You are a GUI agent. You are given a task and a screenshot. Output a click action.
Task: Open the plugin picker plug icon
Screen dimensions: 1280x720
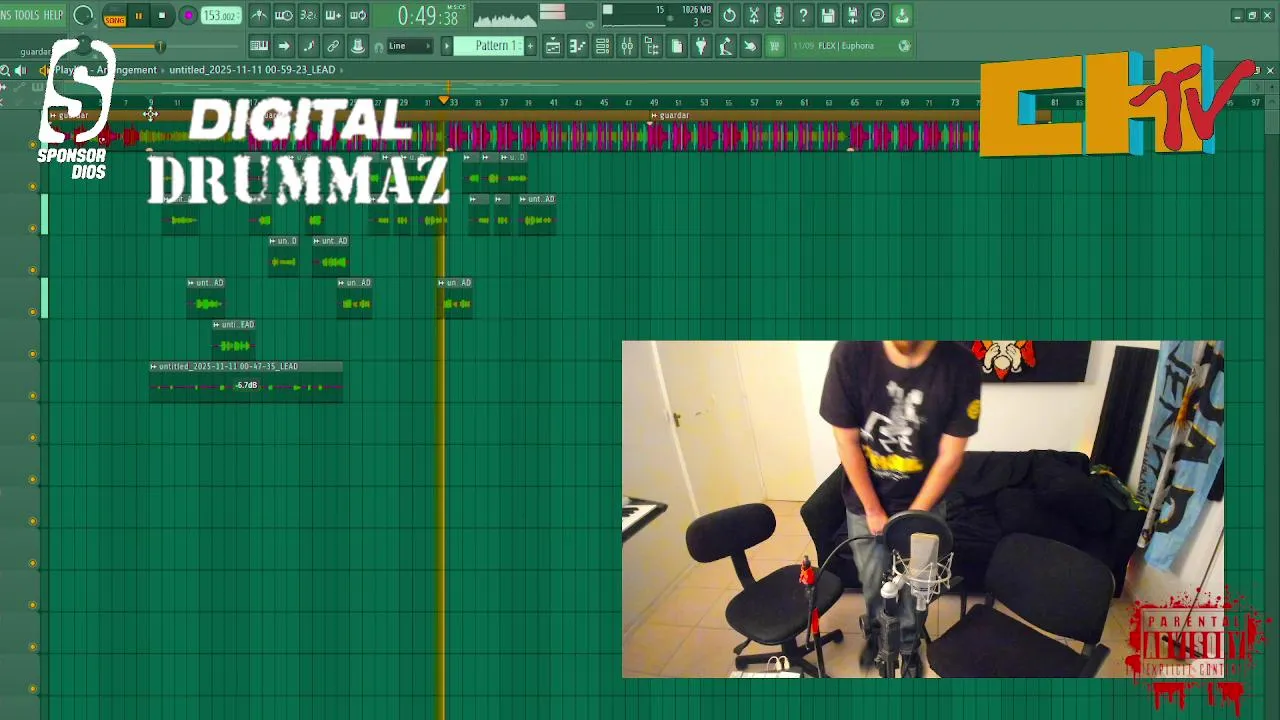click(x=701, y=46)
